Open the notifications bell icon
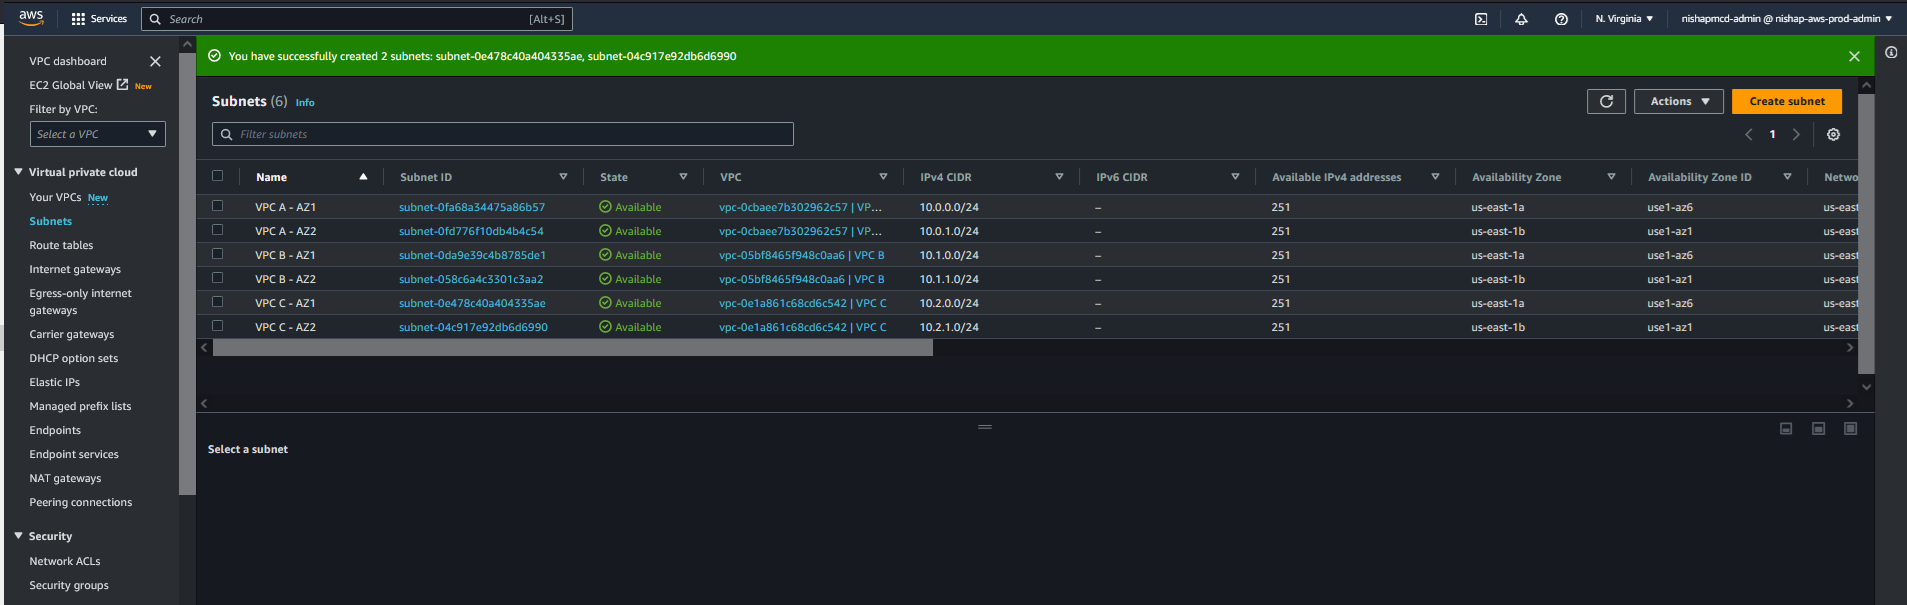Screen dimensions: 1907x605 (1521, 19)
